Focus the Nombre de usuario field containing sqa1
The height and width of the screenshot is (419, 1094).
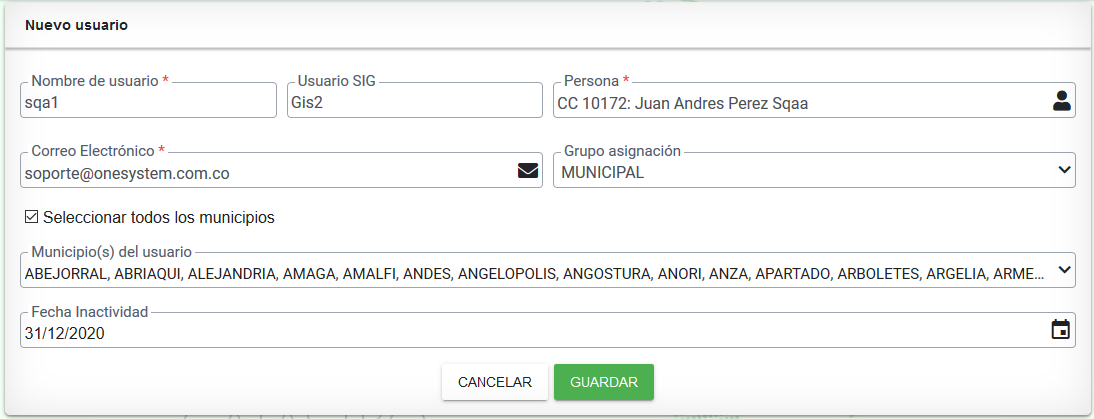pyautogui.click(x=149, y=100)
